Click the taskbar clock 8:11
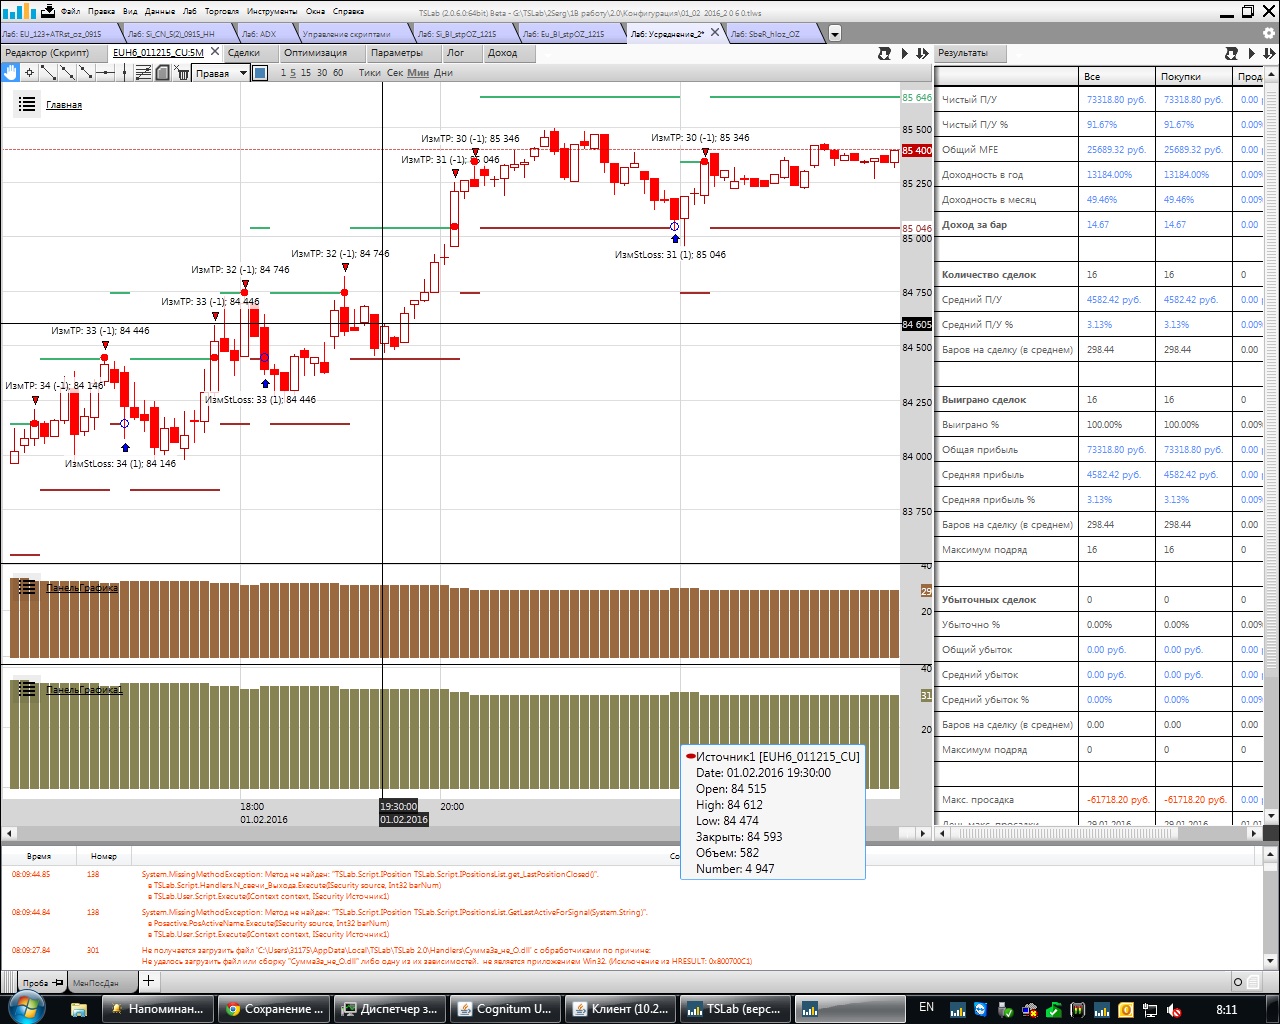The width and height of the screenshot is (1280, 1024). [x=1226, y=1009]
